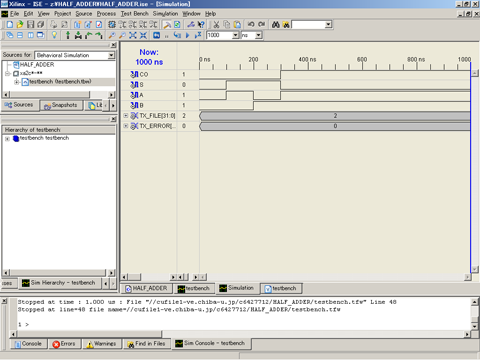
Task: Click the What's This help cursor icon
Action: pos(201,24)
